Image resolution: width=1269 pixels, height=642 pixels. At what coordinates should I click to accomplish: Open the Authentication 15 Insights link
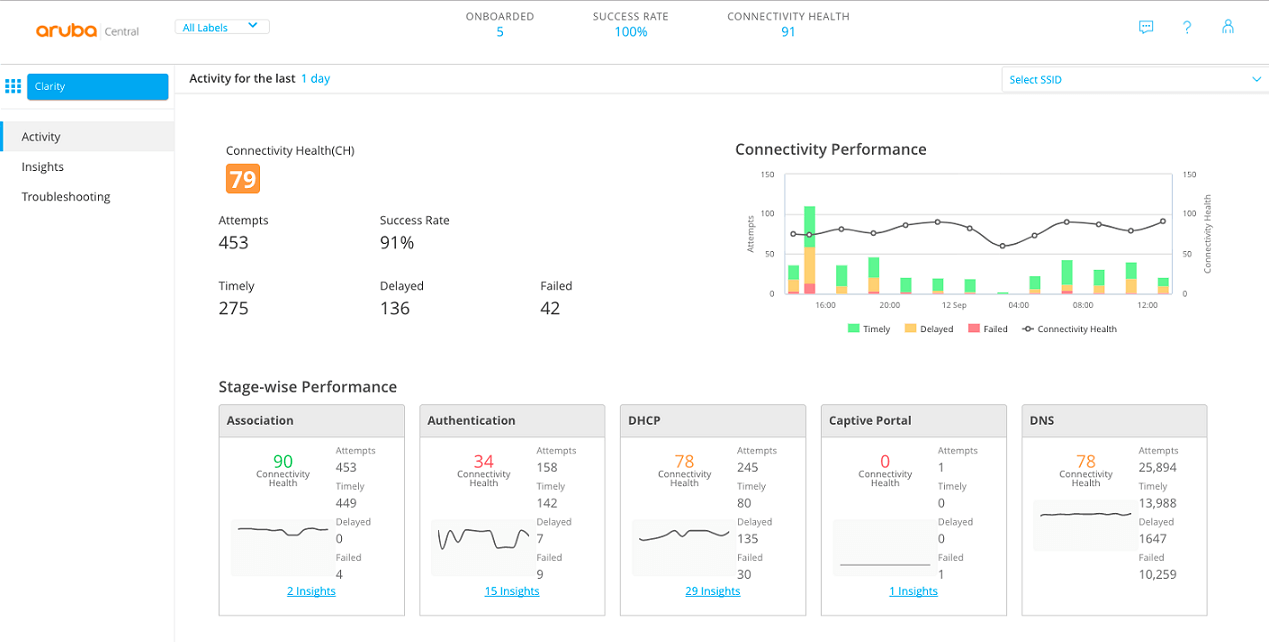(511, 591)
